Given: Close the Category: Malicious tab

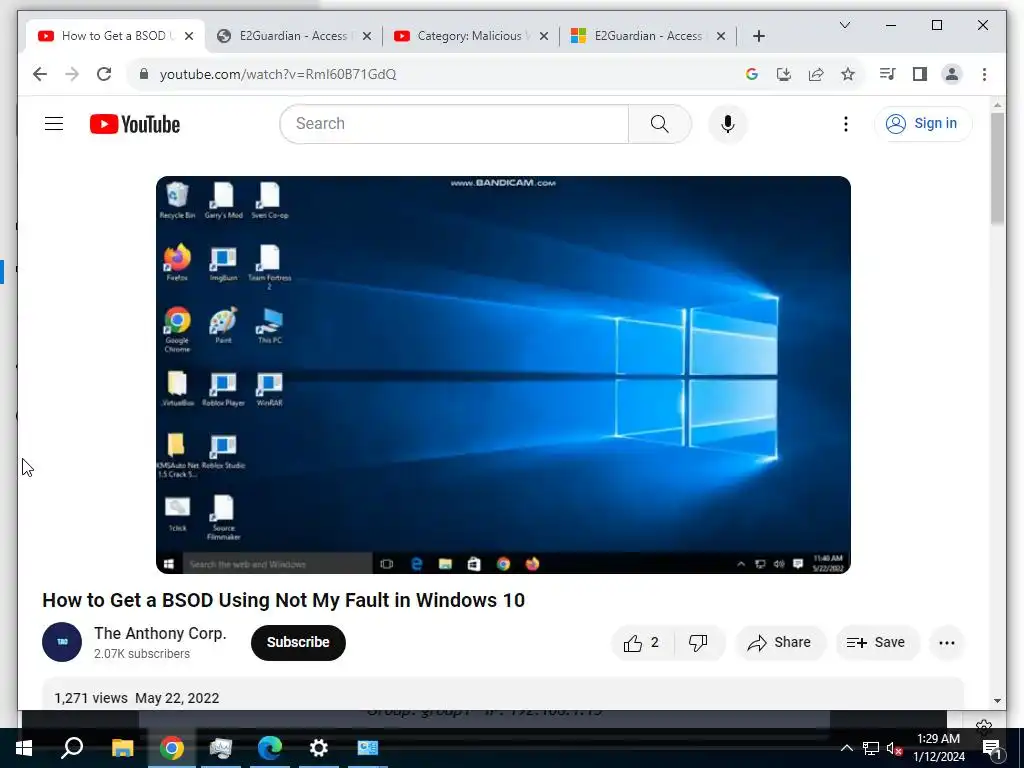Looking at the screenshot, I should [543, 36].
